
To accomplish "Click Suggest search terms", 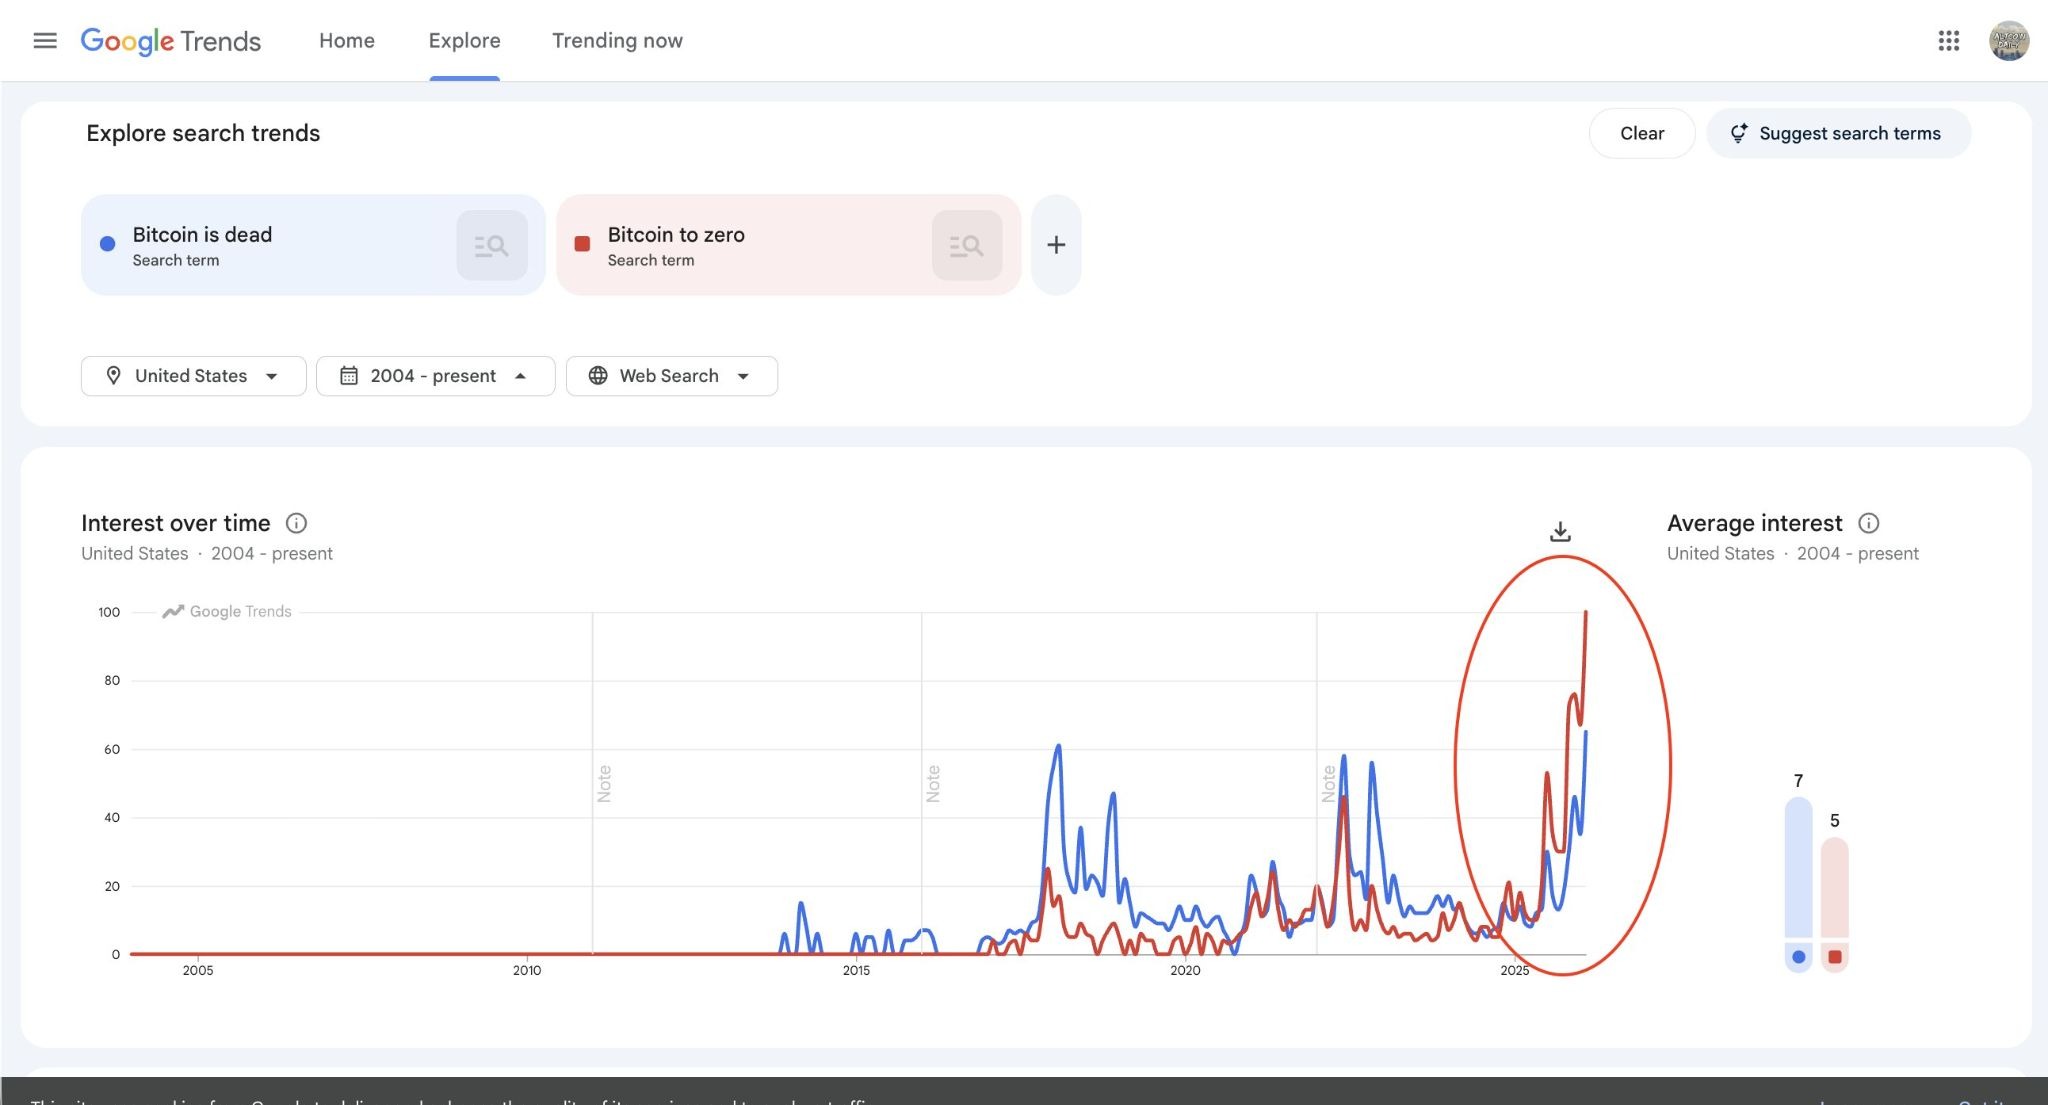I will (1838, 133).
